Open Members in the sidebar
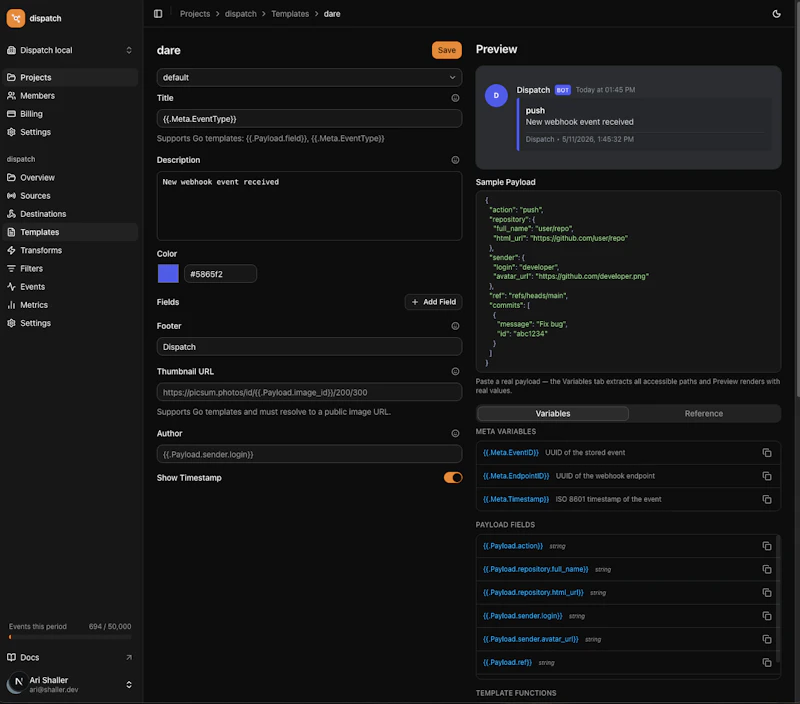Screen dimensions: 800x704 click(70, 95)
